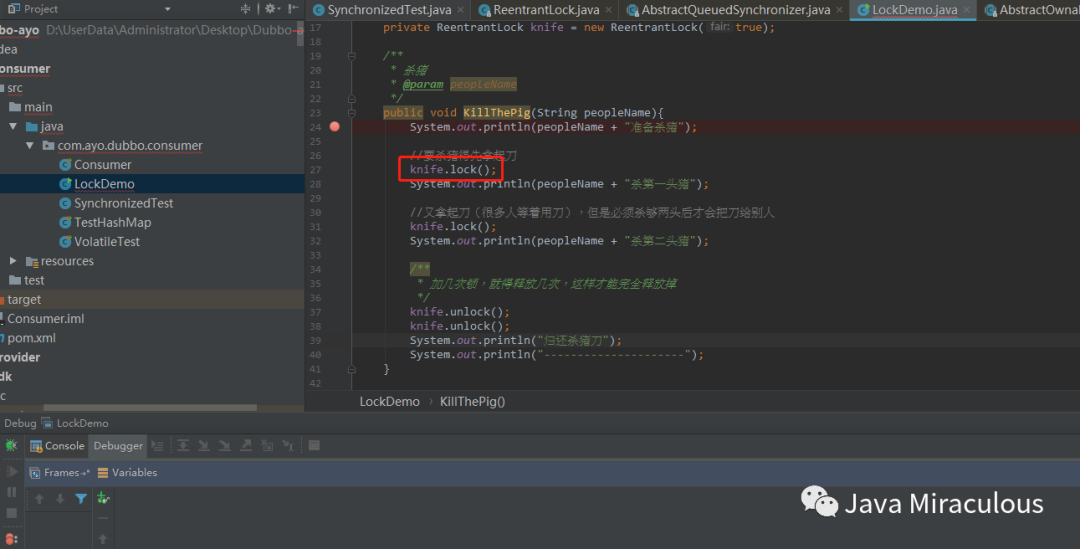Viewport: 1080px width, 549px height.
Task: Click the fold marker at line 22
Action: tap(352, 99)
